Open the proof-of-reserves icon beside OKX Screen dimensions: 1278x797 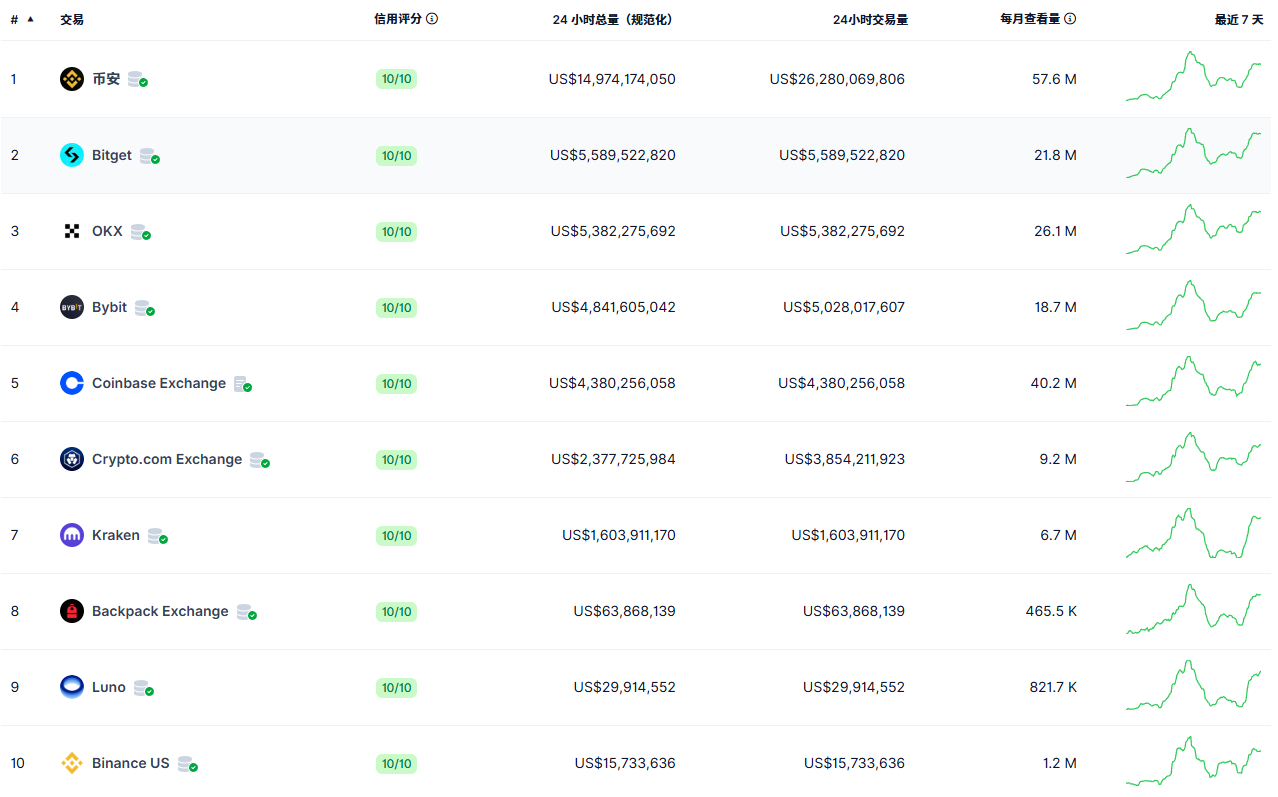point(141,232)
